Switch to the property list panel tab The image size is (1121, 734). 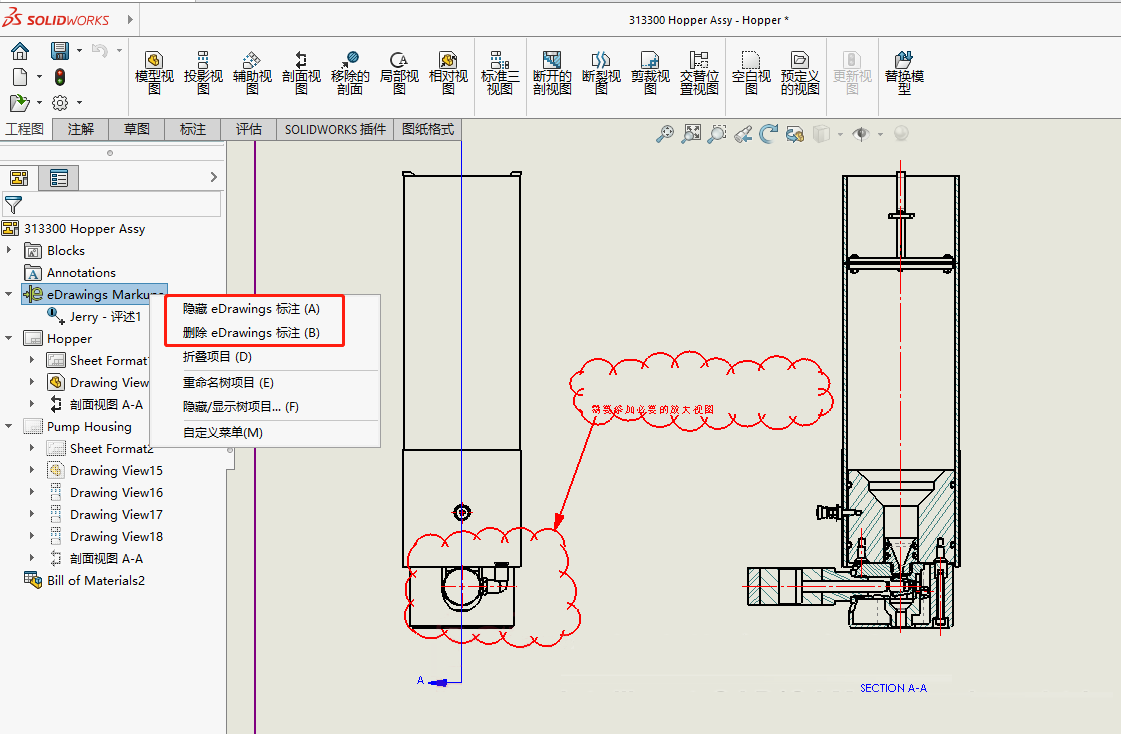coord(59,178)
